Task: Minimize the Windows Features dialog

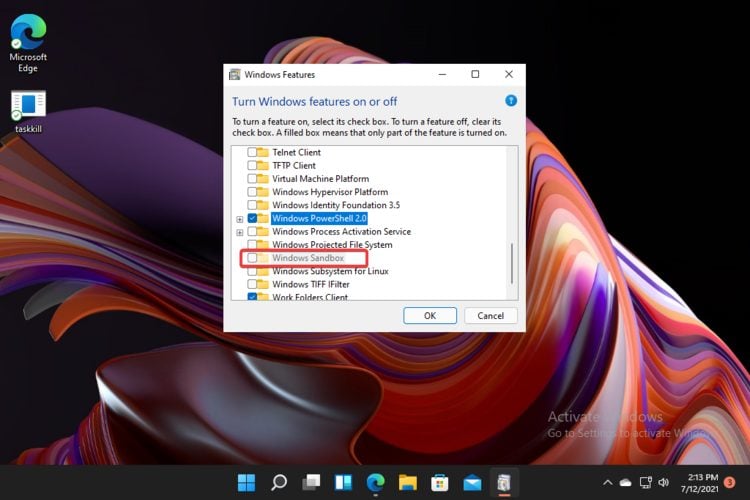Action: point(442,74)
